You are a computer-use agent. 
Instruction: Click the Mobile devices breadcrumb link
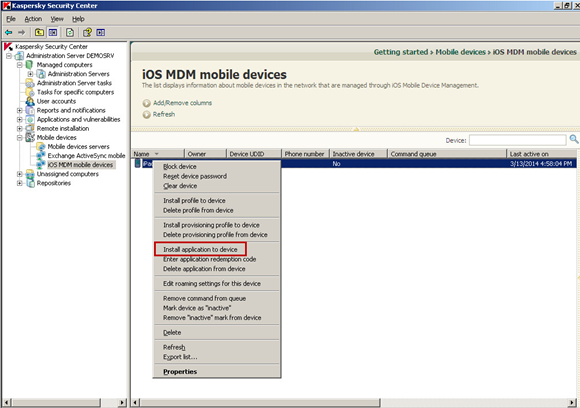(461, 52)
